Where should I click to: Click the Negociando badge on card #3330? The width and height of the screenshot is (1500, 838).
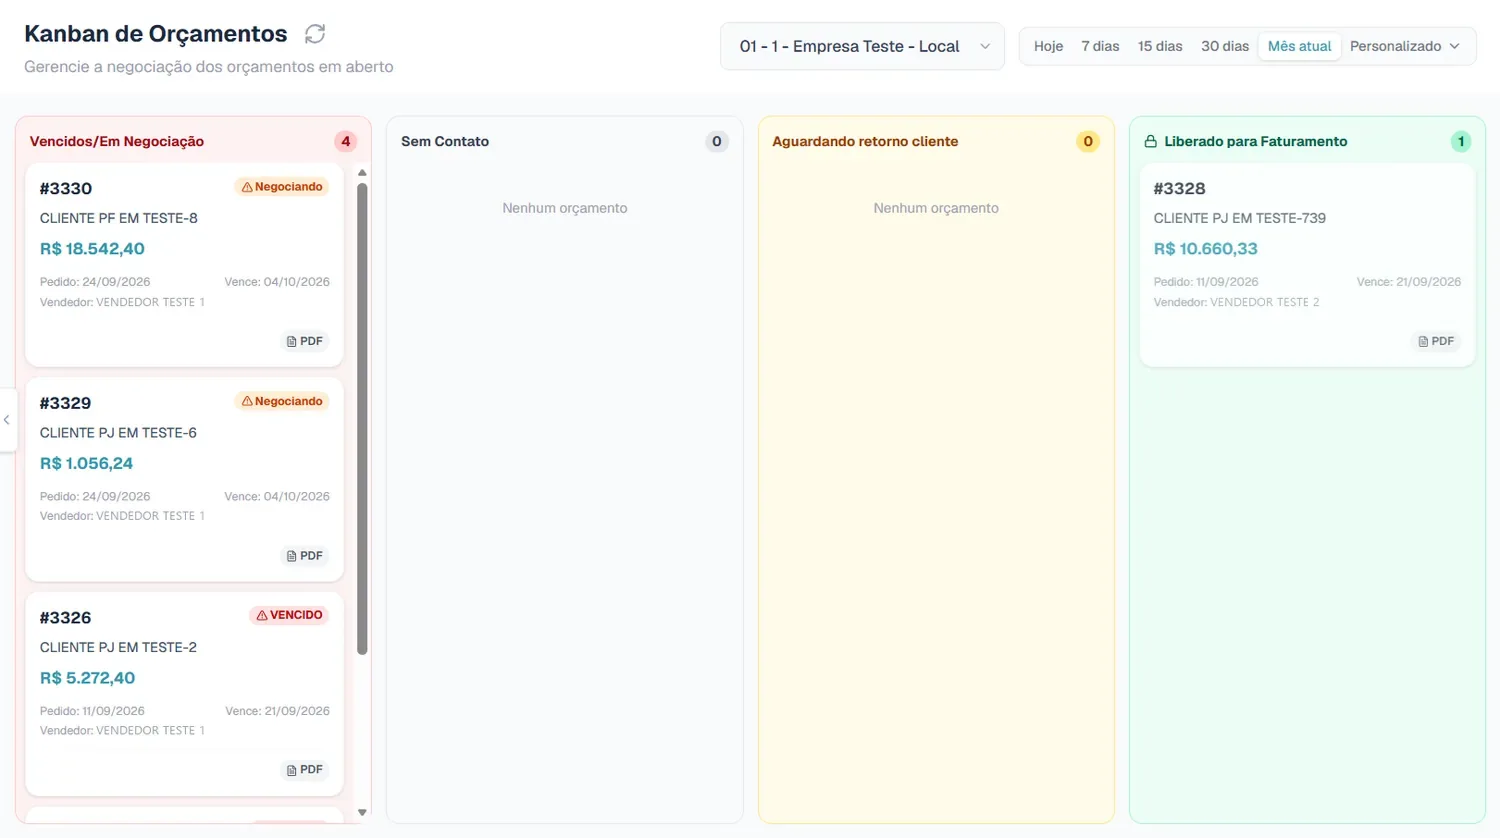[282, 187]
